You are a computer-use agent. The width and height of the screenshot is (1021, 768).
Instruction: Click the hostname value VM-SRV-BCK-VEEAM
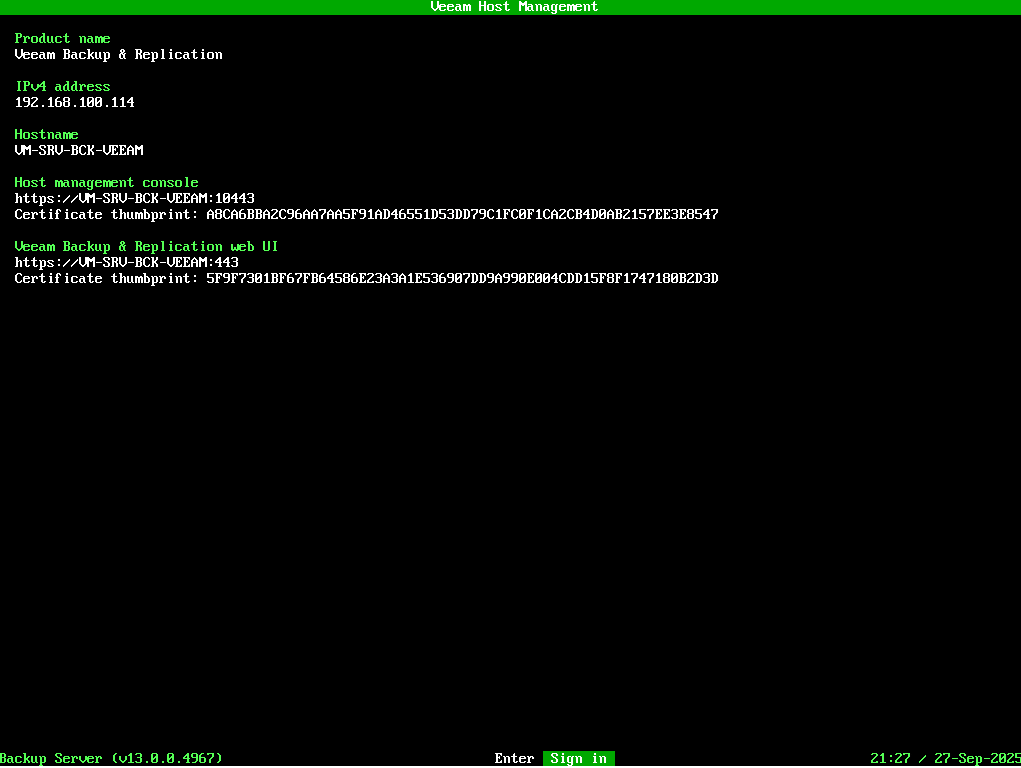[x=79, y=151]
